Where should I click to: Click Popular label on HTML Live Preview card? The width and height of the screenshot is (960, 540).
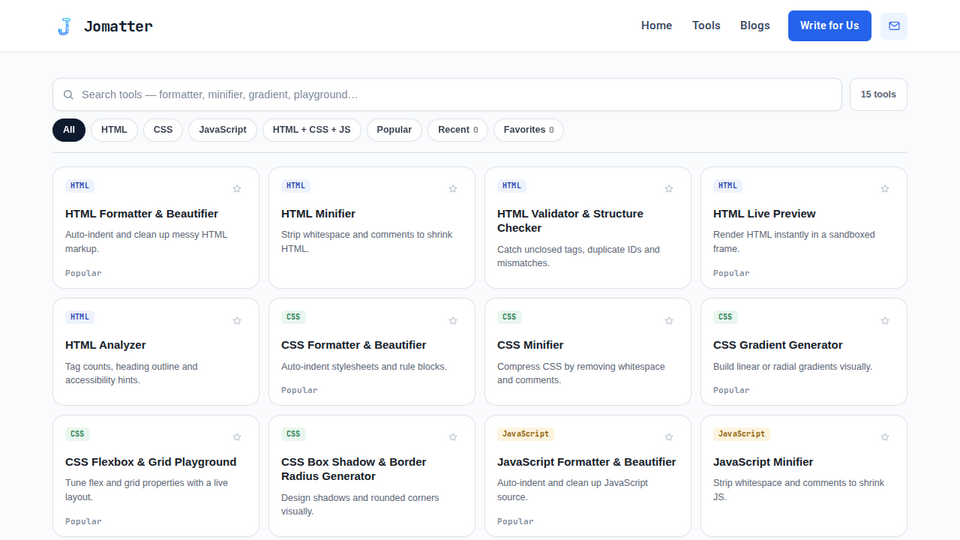pyautogui.click(x=731, y=273)
